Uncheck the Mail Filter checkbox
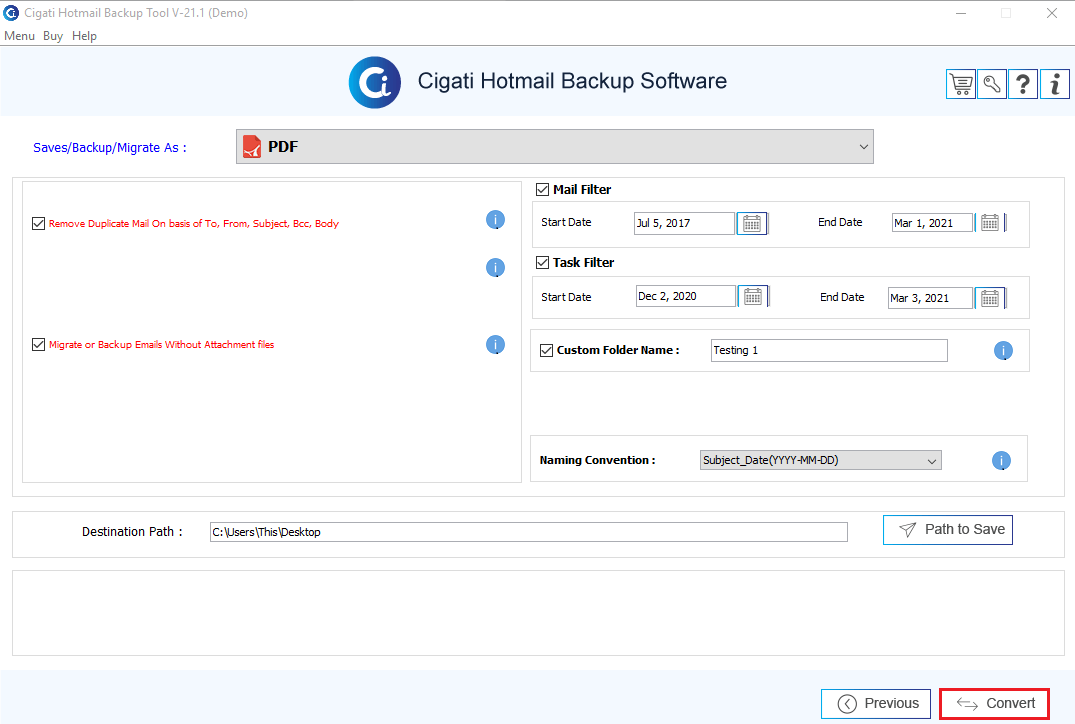The image size is (1075, 724). tap(542, 189)
